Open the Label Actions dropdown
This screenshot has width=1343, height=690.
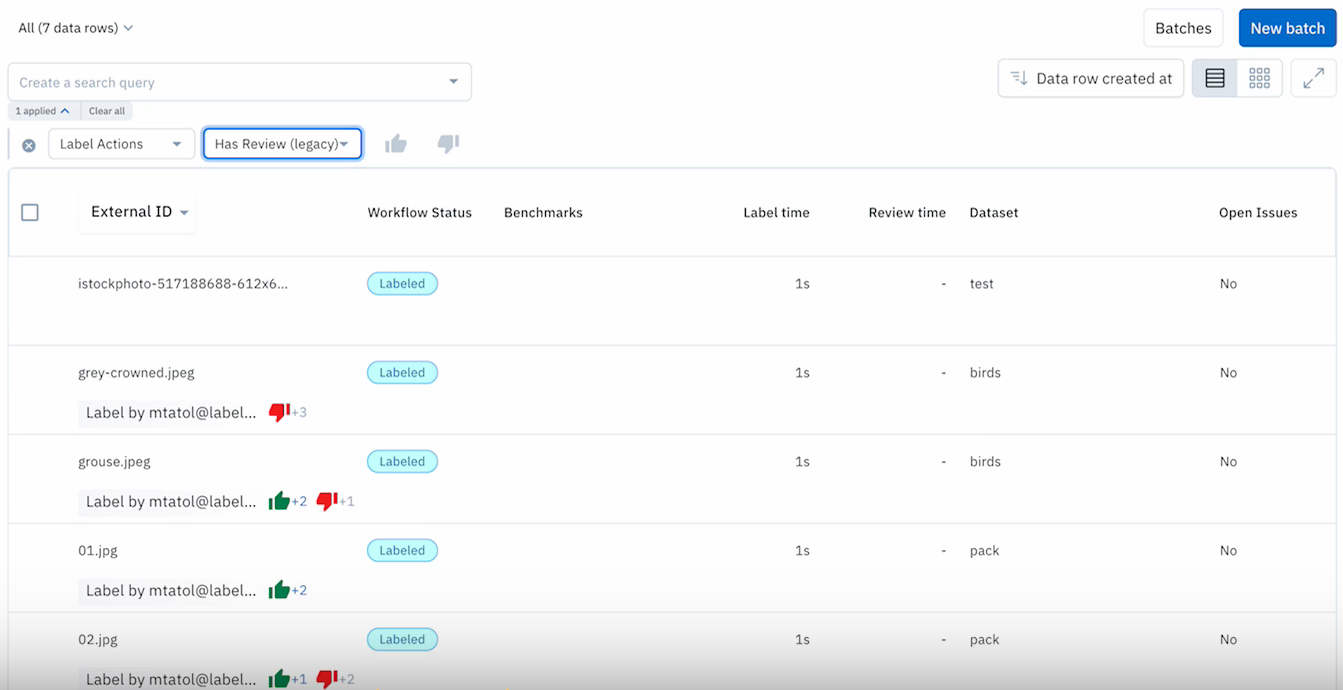coord(122,144)
